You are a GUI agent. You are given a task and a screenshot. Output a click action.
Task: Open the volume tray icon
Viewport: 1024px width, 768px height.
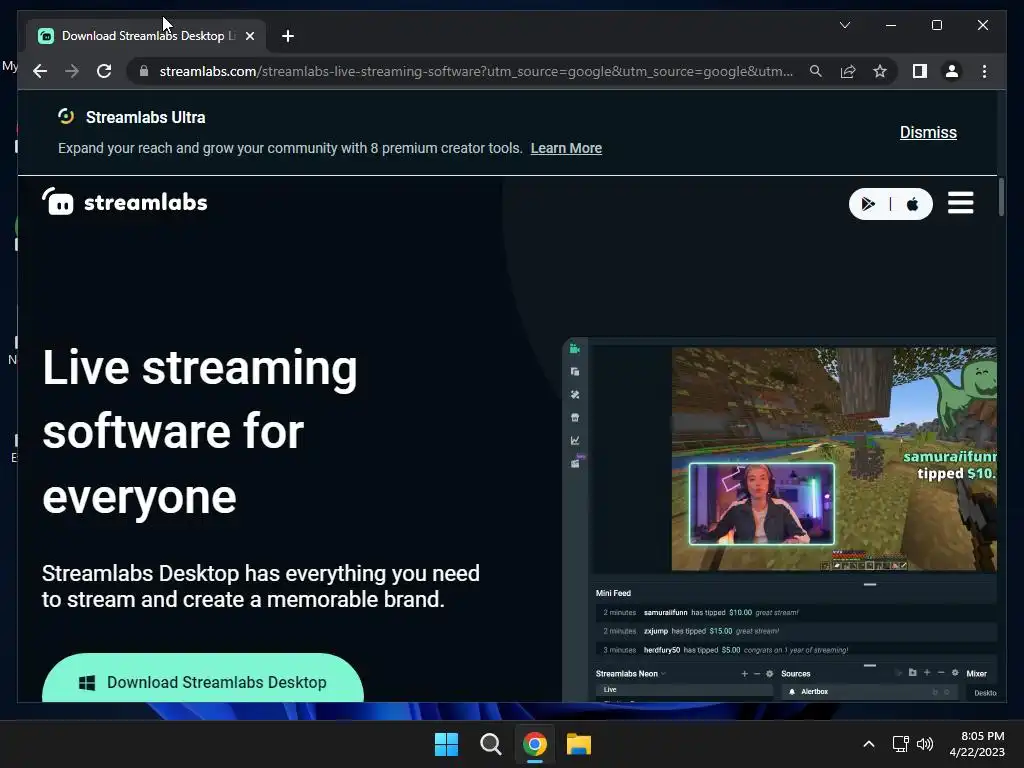[x=925, y=744]
